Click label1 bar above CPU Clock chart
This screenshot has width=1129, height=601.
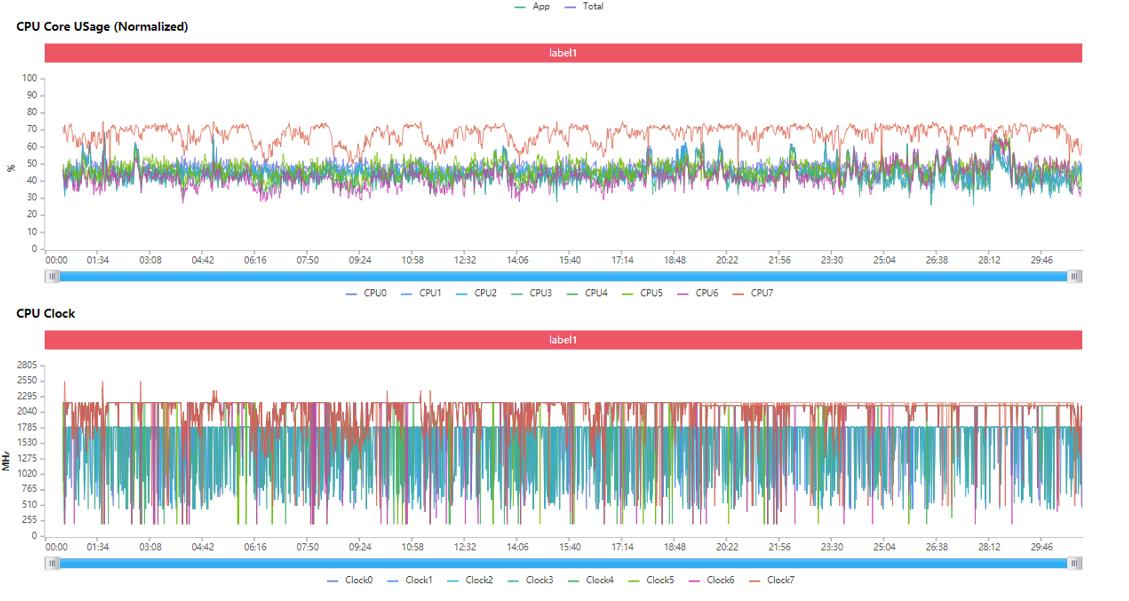pos(563,340)
